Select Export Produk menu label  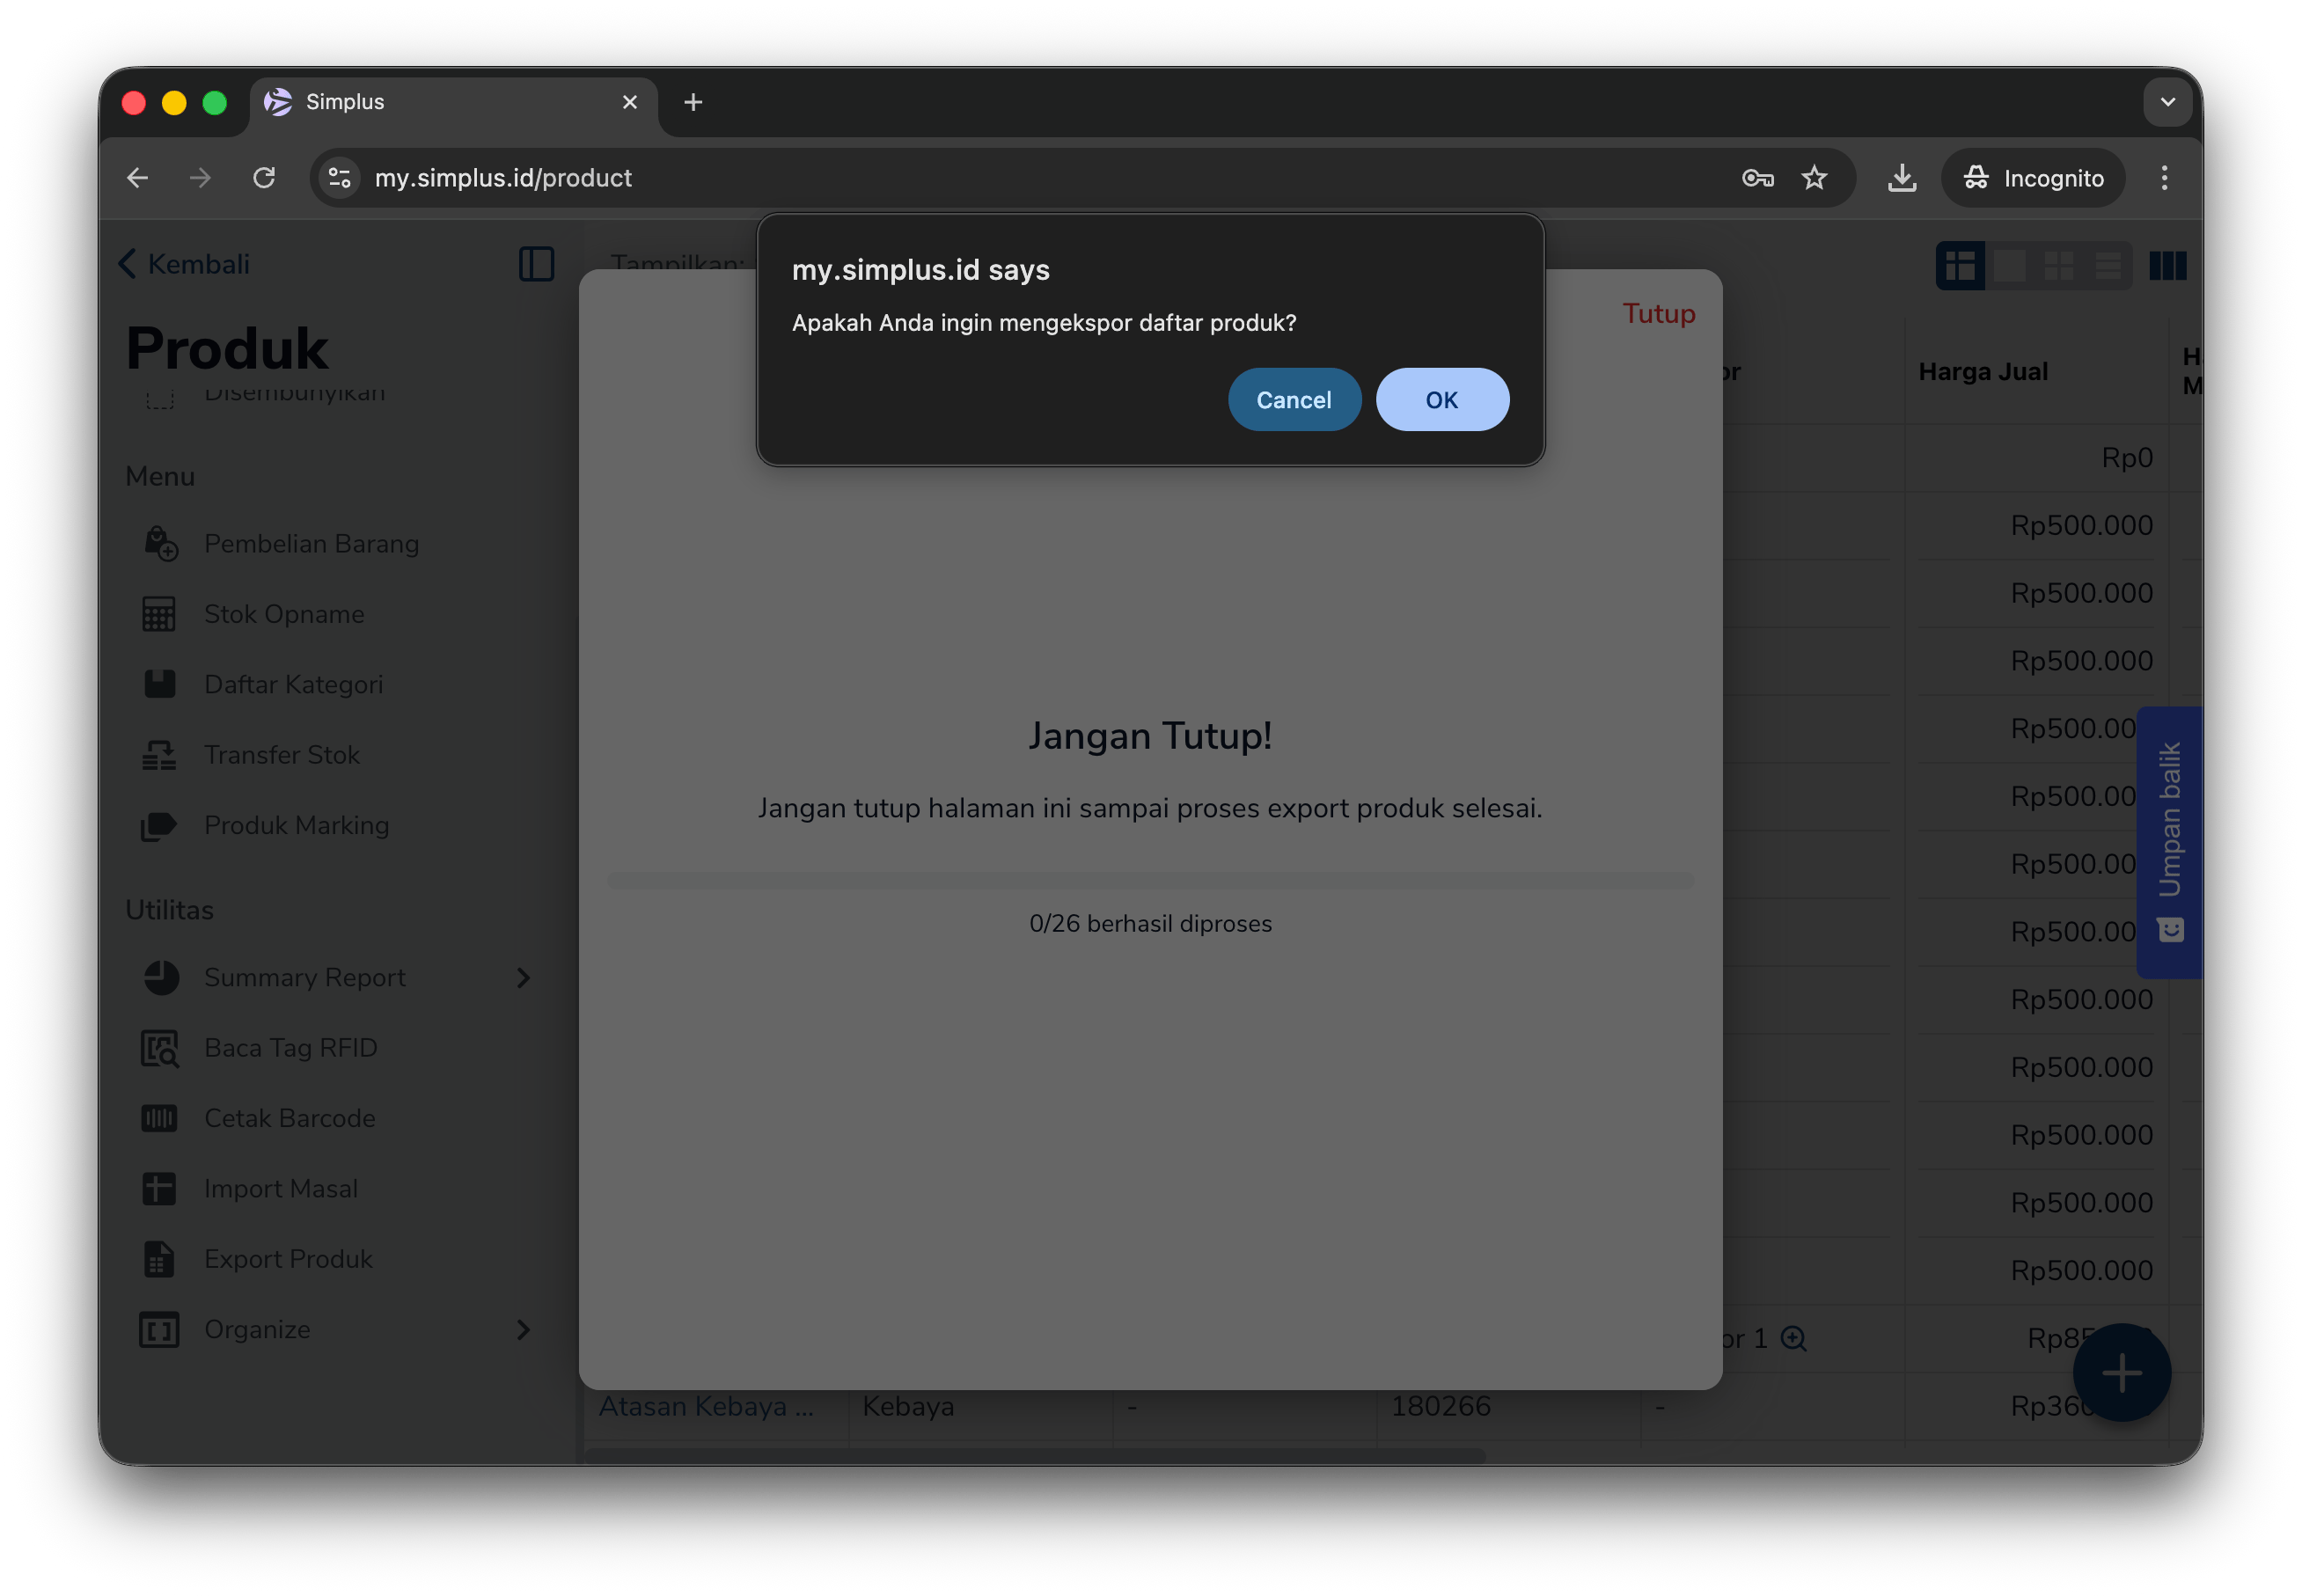(288, 1259)
